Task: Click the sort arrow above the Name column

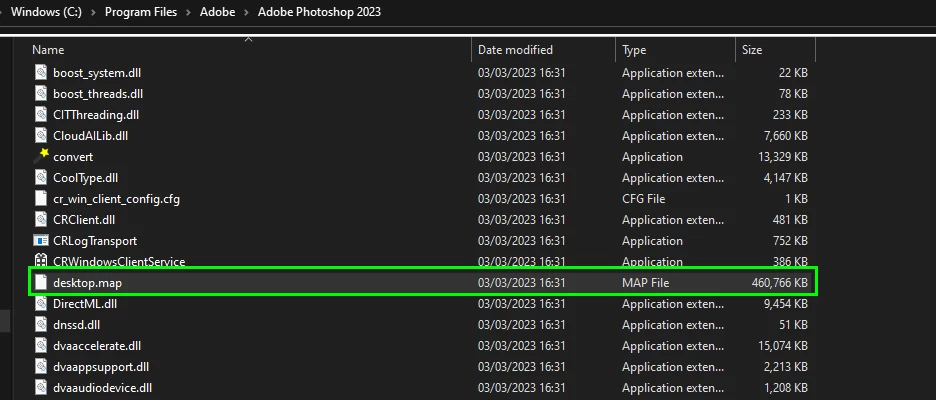Action: coord(249,39)
